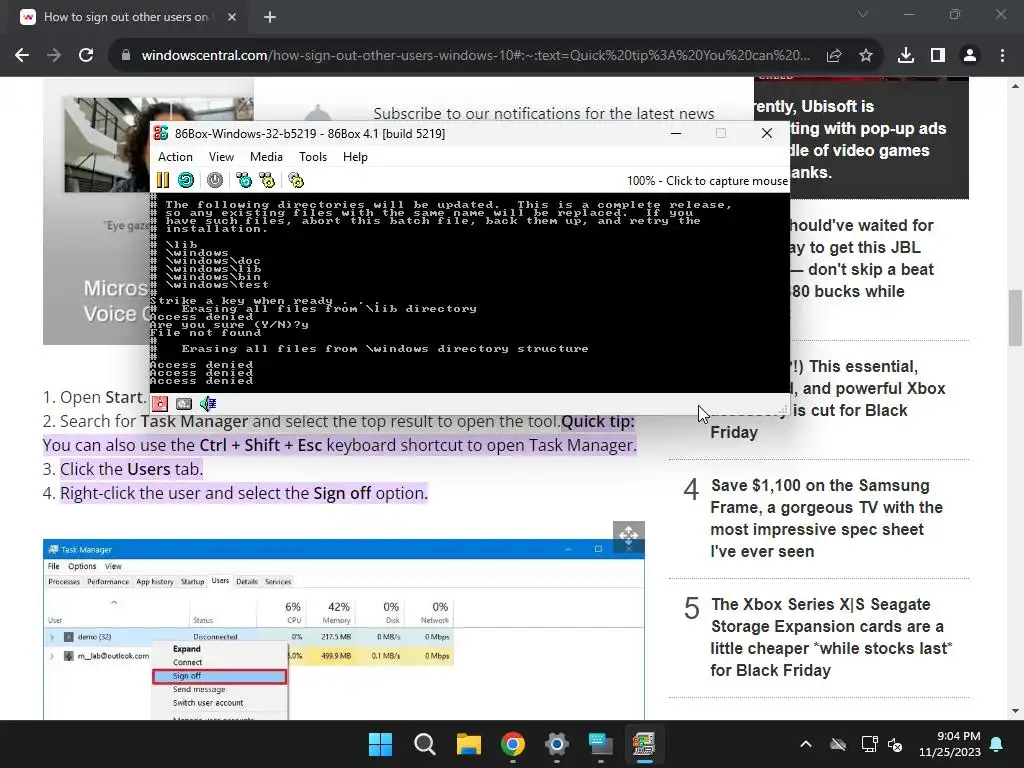Viewport: 1024px width, 768px height.
Task: Click the floppy drive status icon
Action: pos(160,404)
